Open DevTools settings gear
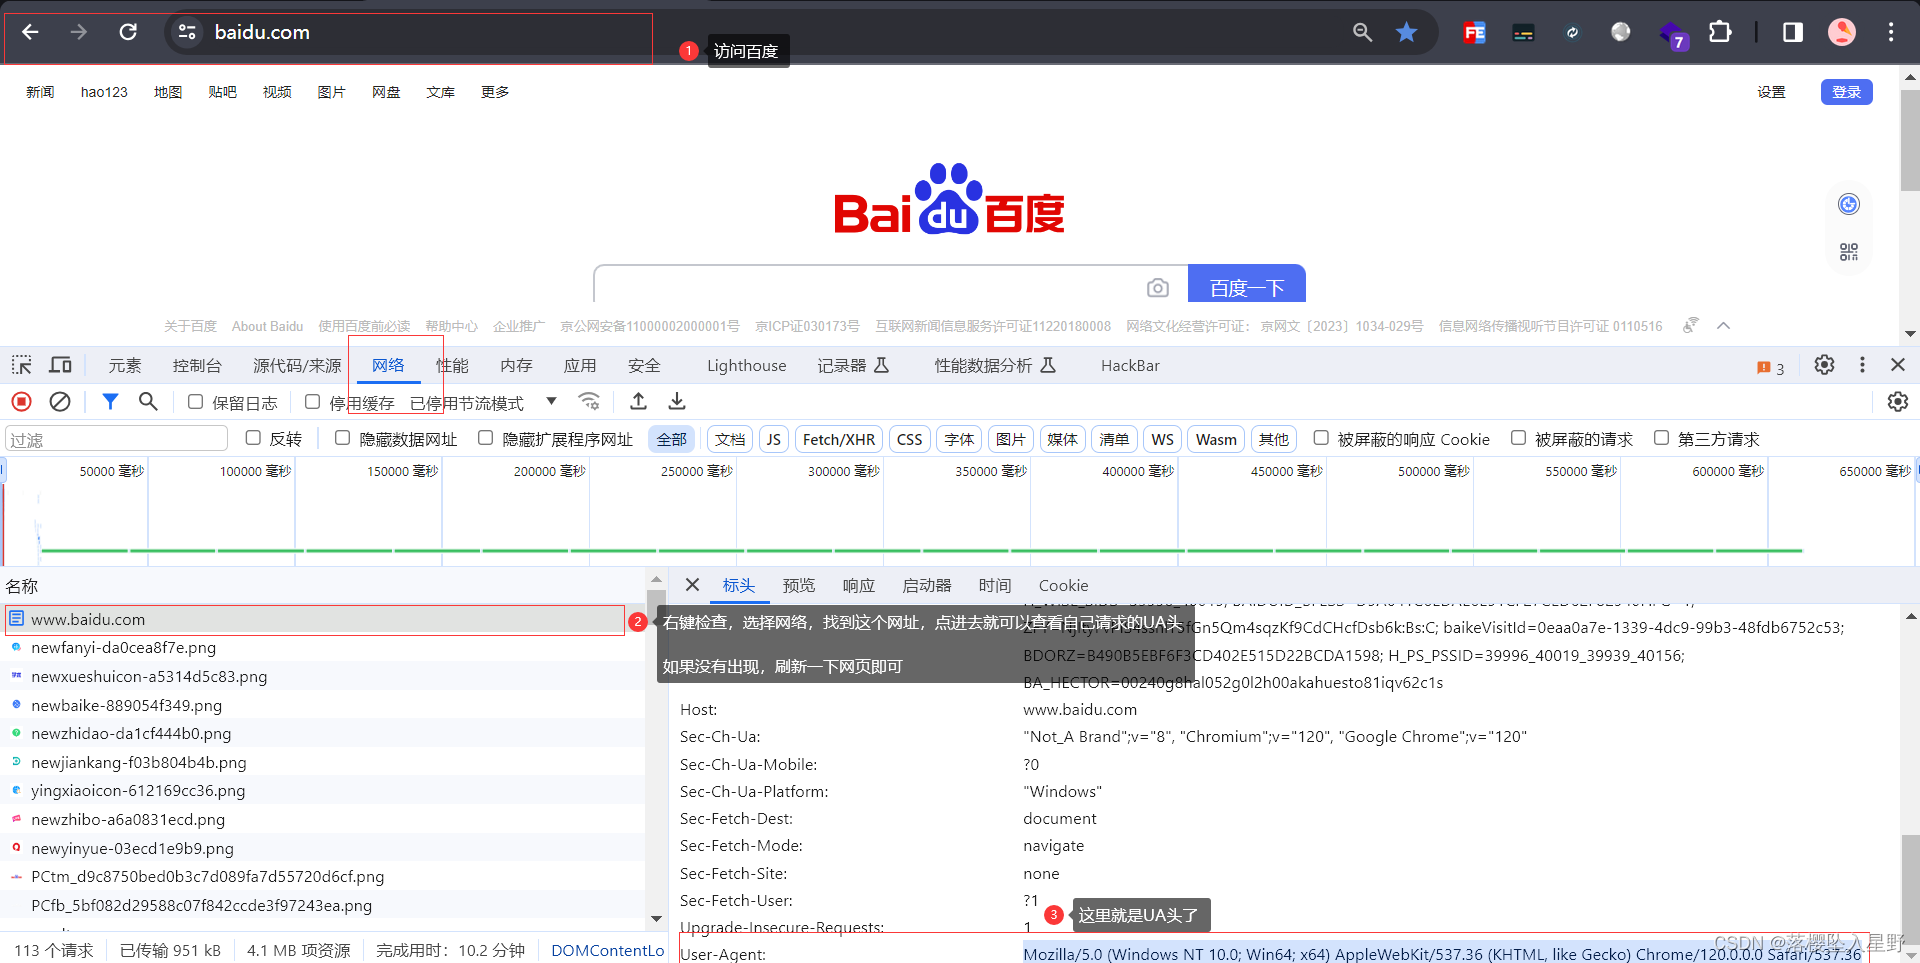1920x963 pixels. (1824, 365)
